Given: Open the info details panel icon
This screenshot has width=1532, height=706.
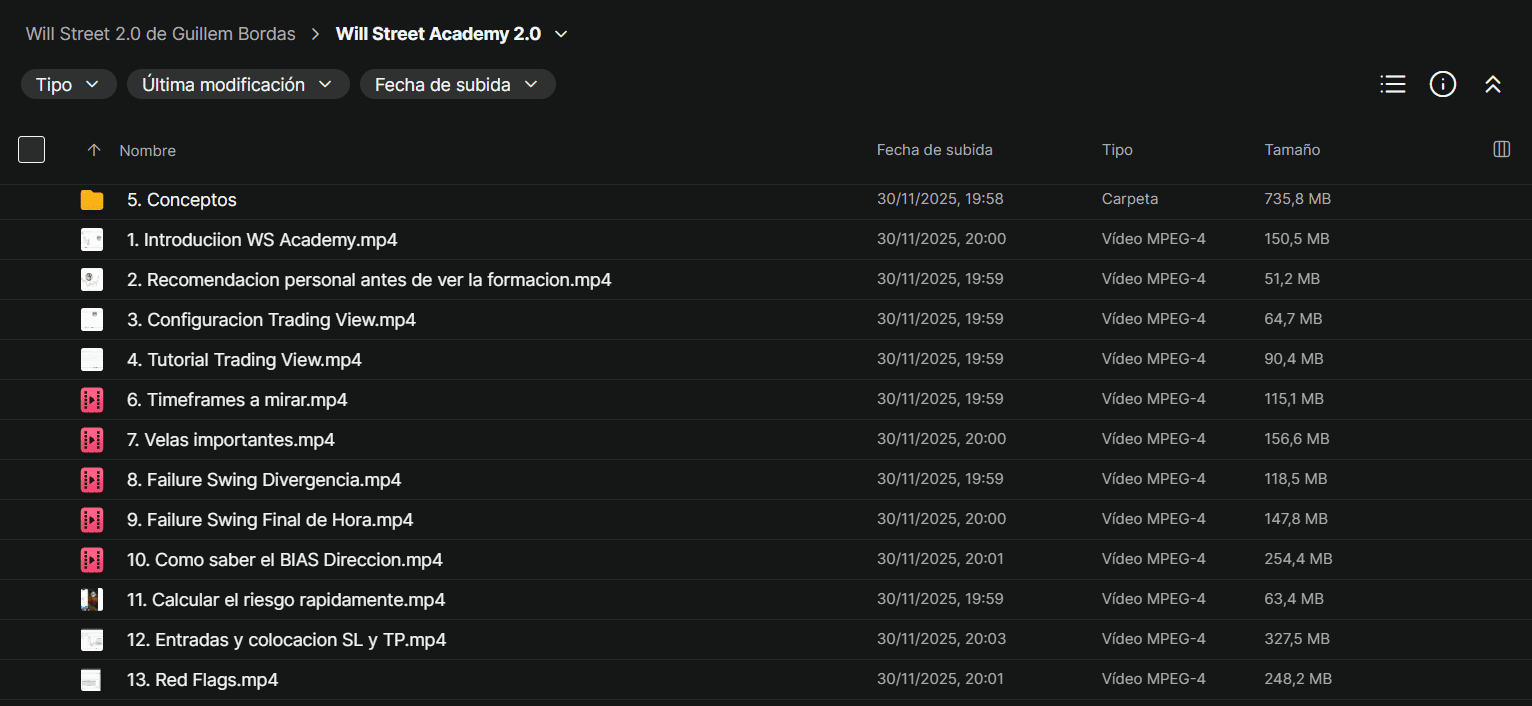Looking at the screenshot, I should 1442,85.
